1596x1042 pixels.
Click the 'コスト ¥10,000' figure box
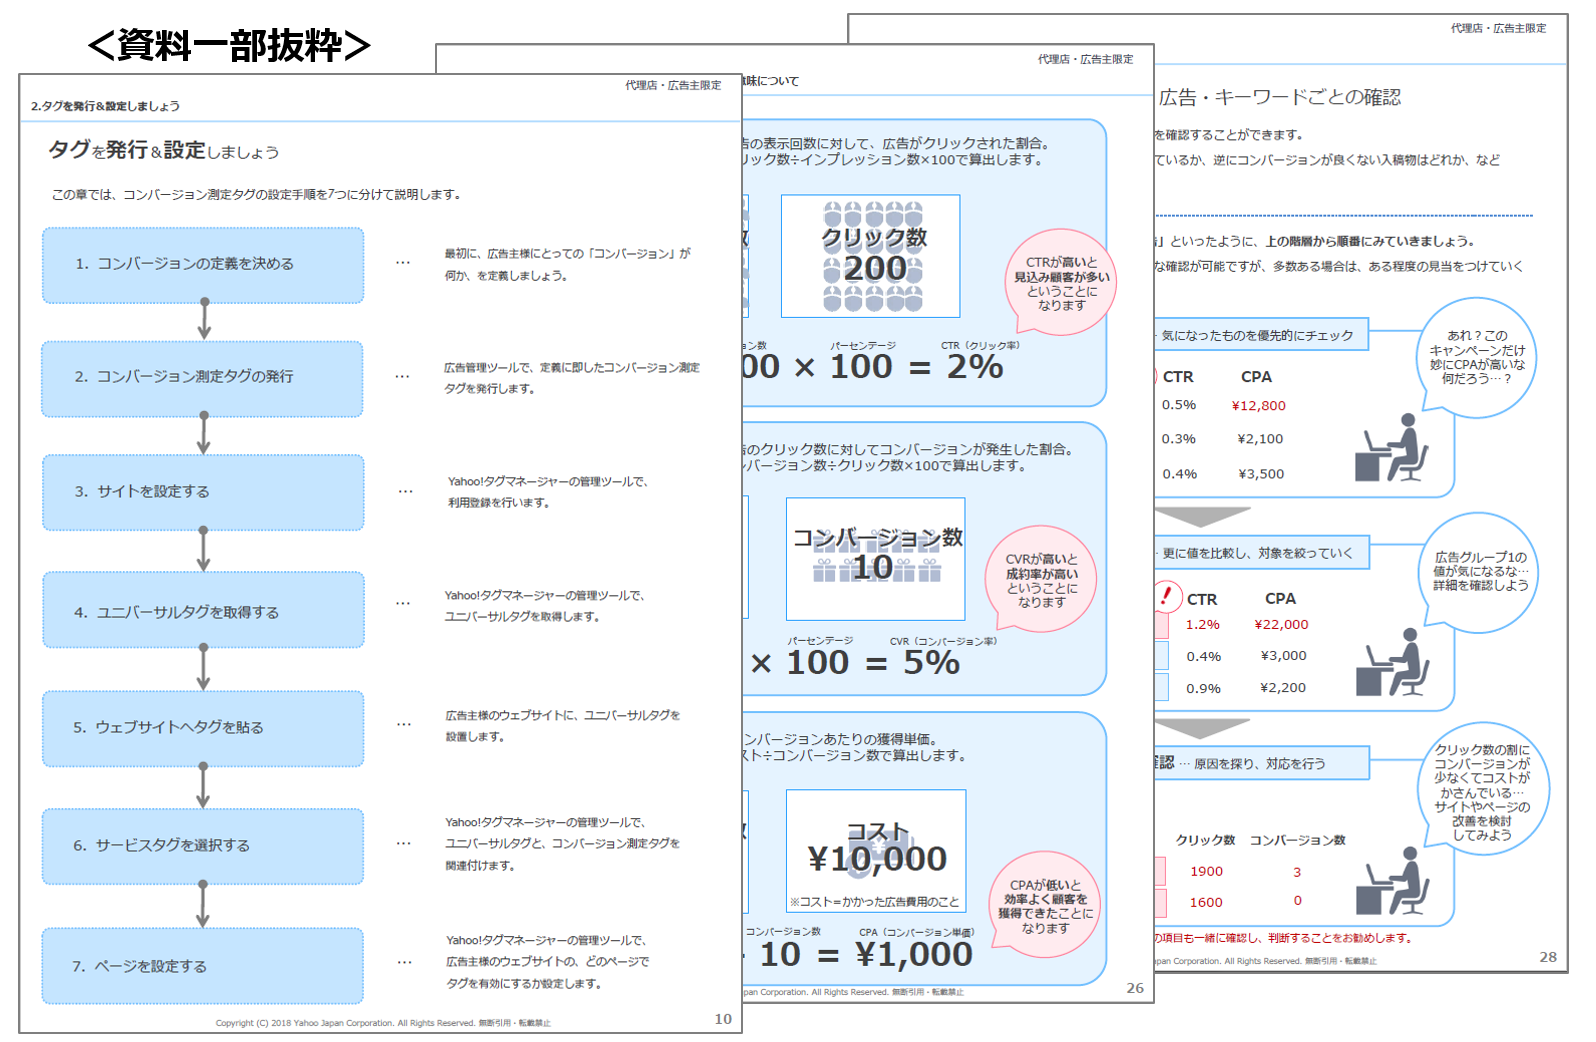(876, 851)
